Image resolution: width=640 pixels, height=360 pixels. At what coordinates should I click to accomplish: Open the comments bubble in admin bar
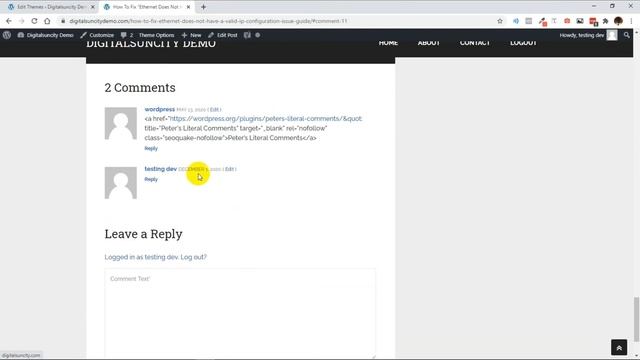tap(127, 35)
